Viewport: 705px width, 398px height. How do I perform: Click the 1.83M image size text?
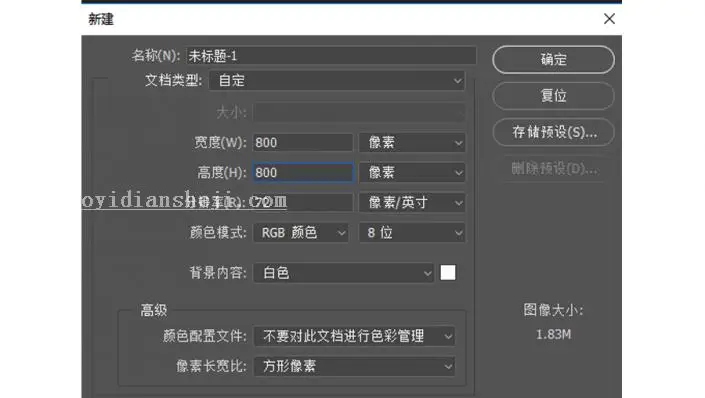click(x=553, y=335)
